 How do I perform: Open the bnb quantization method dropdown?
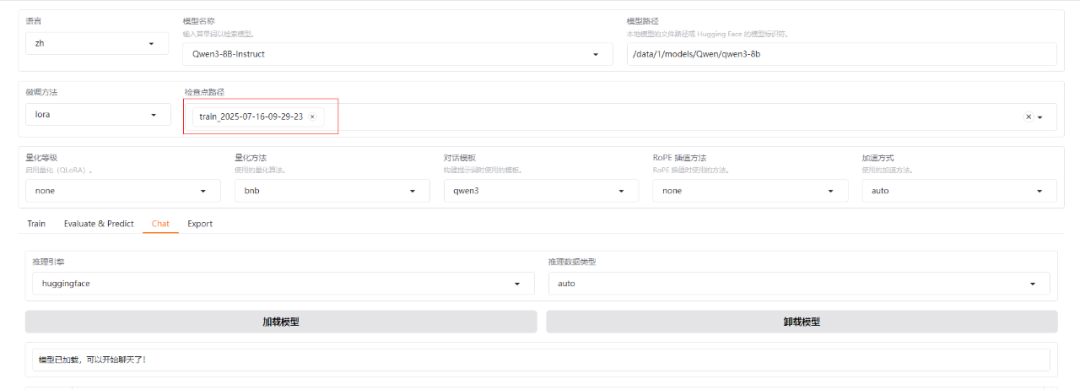click(332, 191)
